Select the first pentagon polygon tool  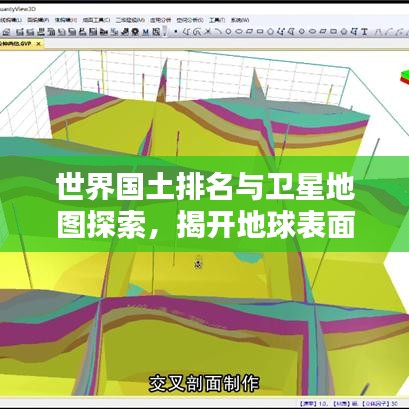tap(270, 32)
